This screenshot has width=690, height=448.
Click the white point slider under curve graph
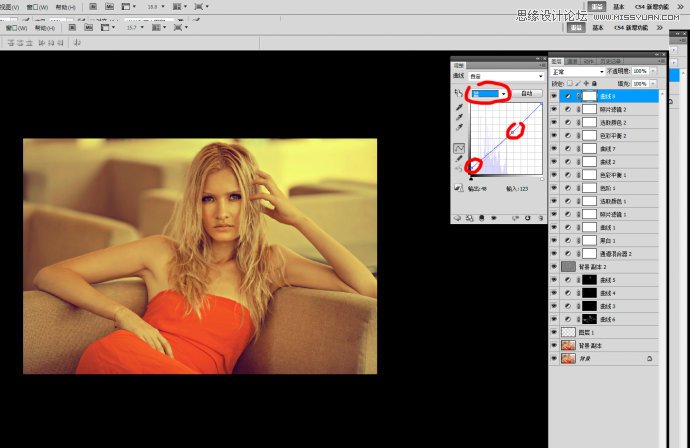pyautogui.click(x=542, y=178)
